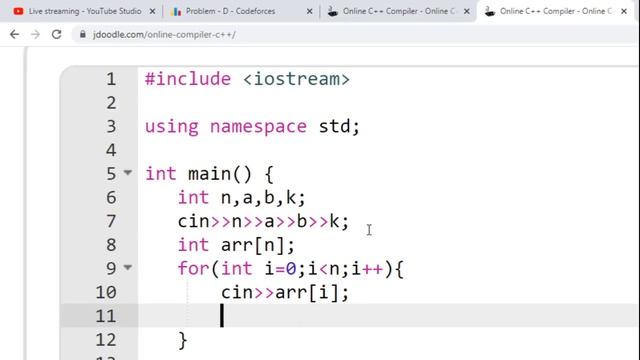
Task: Click on 'cin>>n>>a>>b>>k;' statement
Action: (x=263, y=222)
